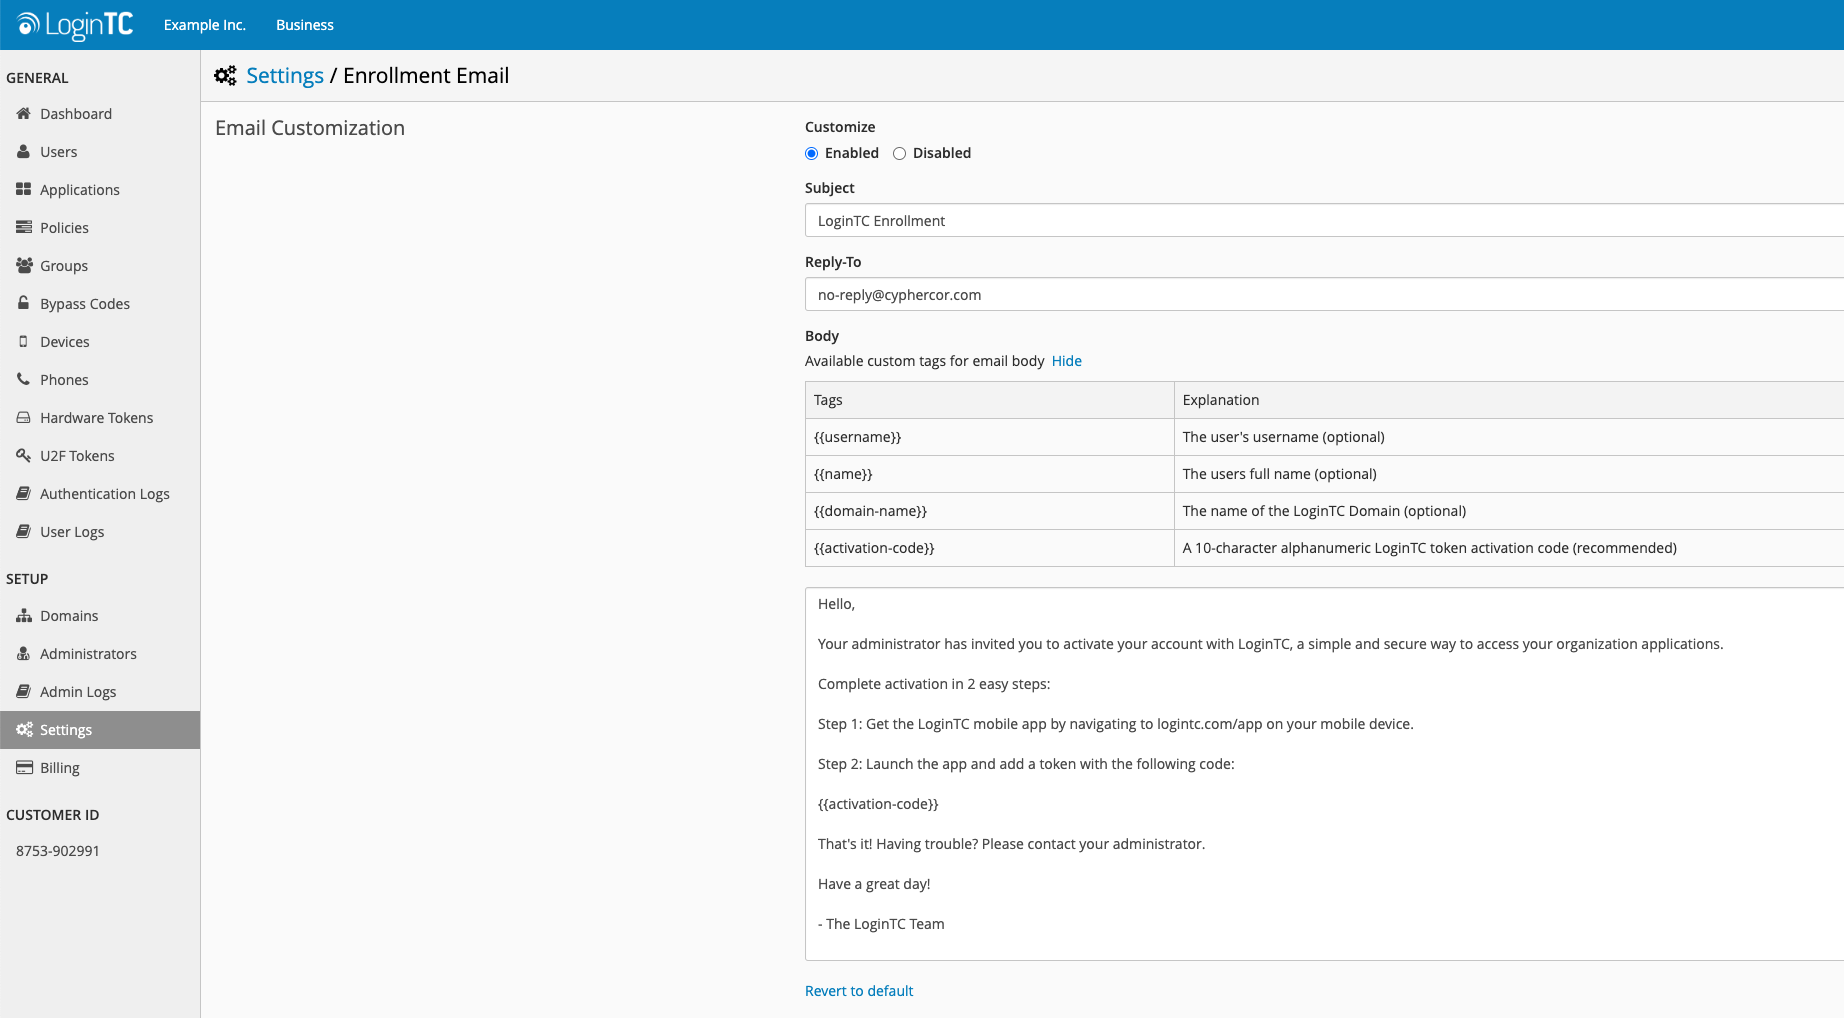Open Authentication Logs
The height and width of the screenshot is (1018, 1844).
100,494
